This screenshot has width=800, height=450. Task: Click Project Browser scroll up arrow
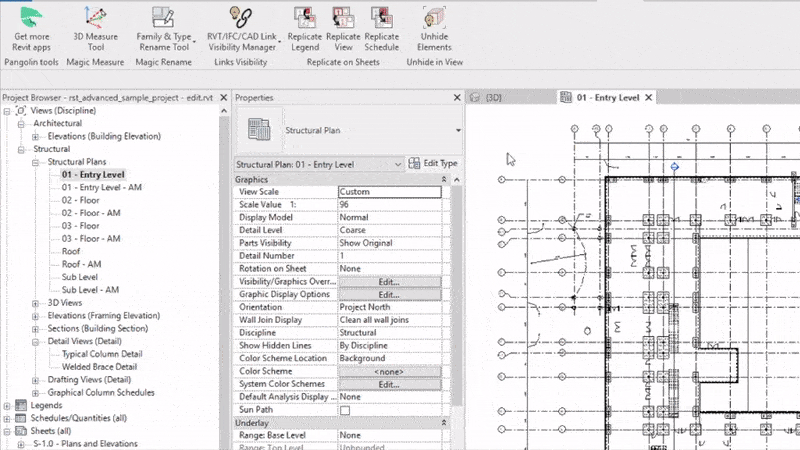pos(224,111)
